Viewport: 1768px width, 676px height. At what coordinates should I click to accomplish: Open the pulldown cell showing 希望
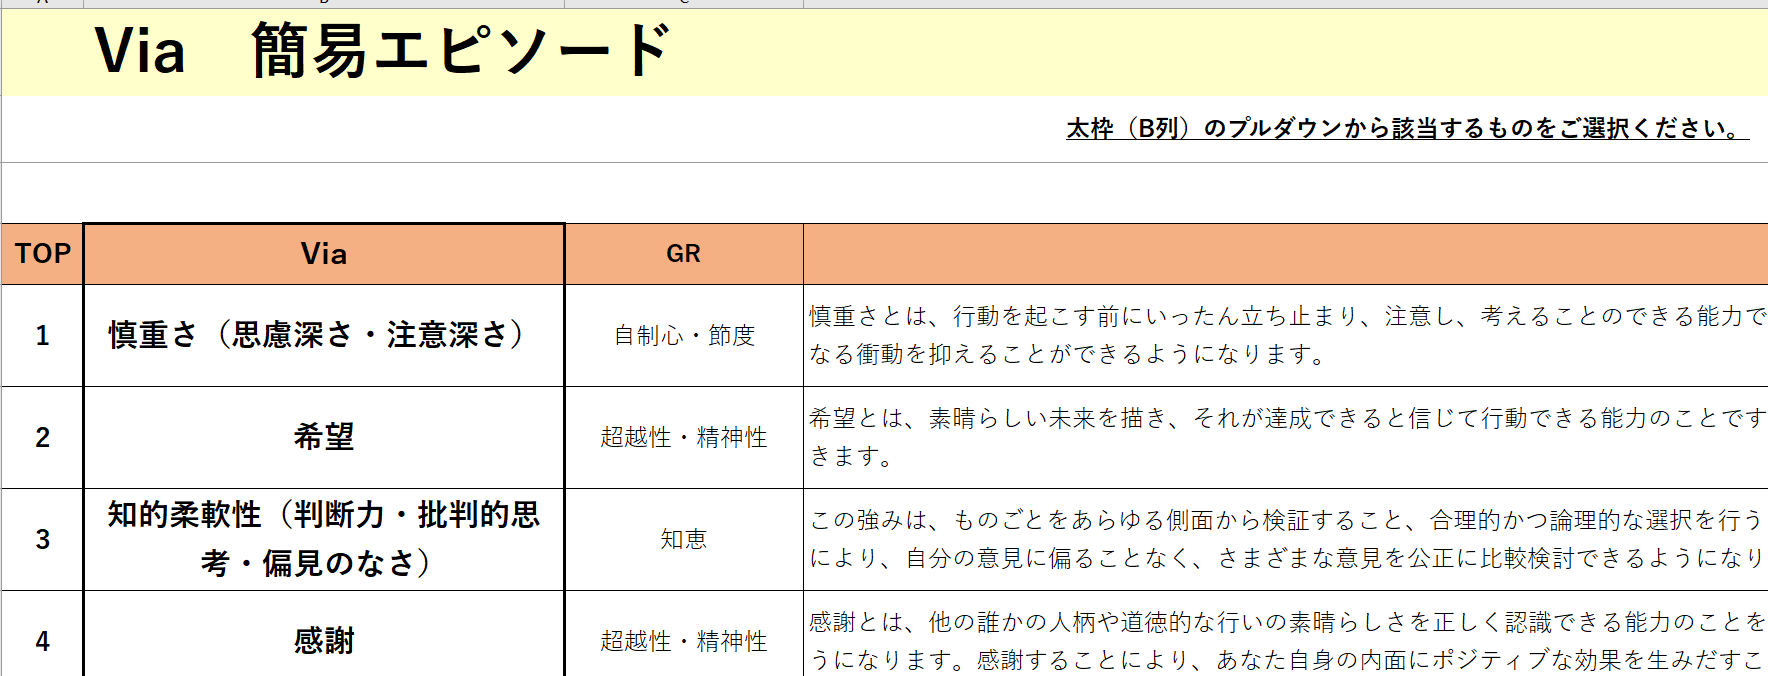324,438
